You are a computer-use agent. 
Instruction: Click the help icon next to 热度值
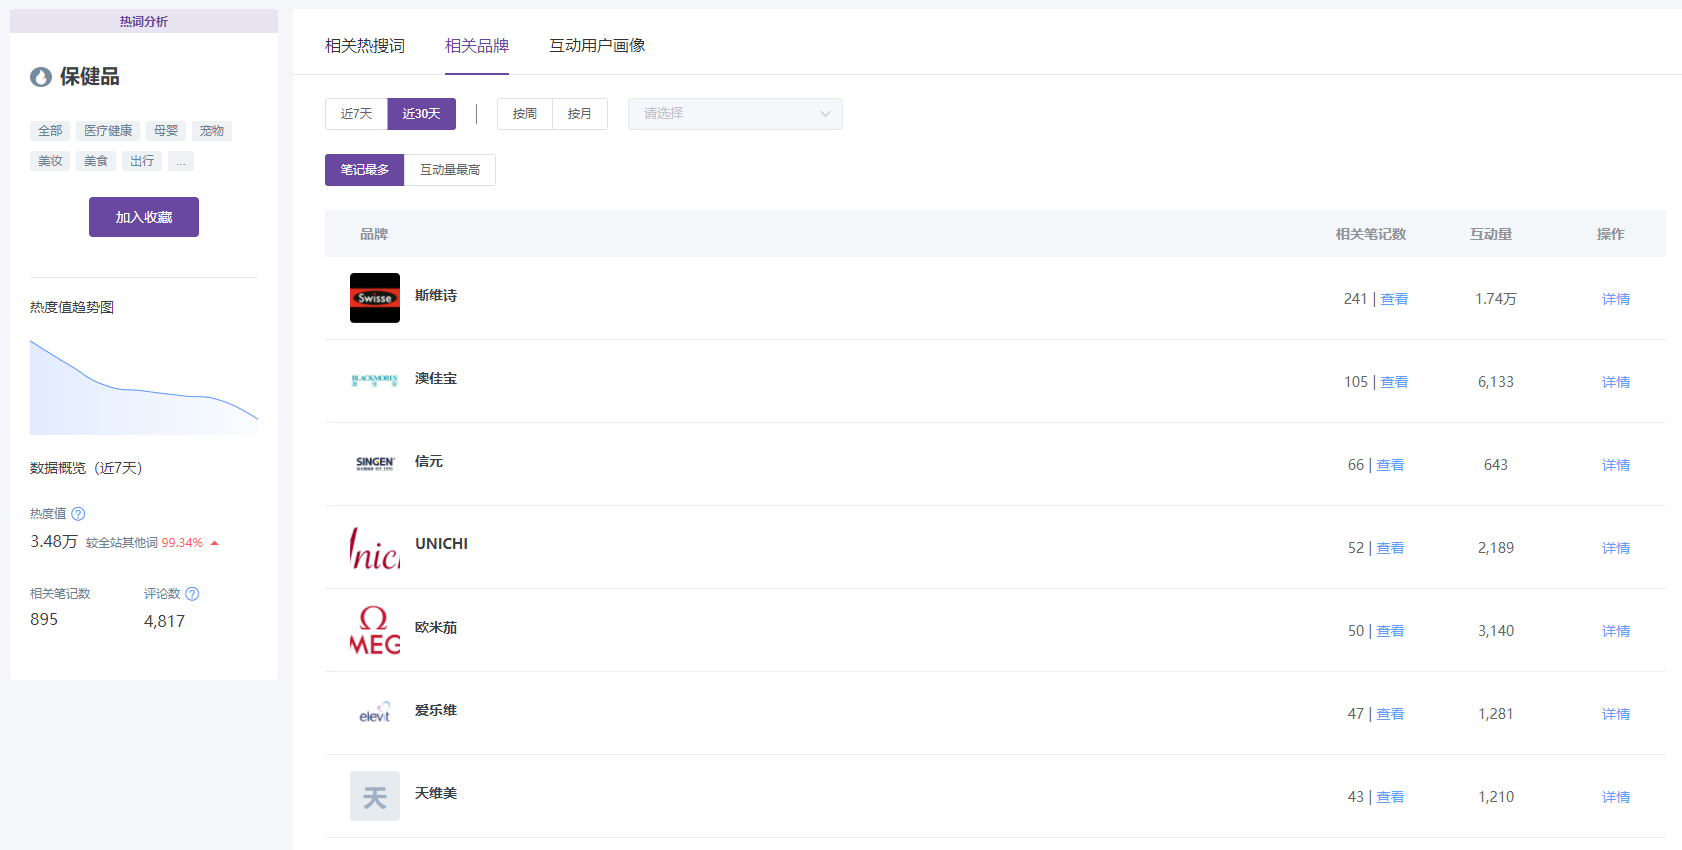(78, 514)
